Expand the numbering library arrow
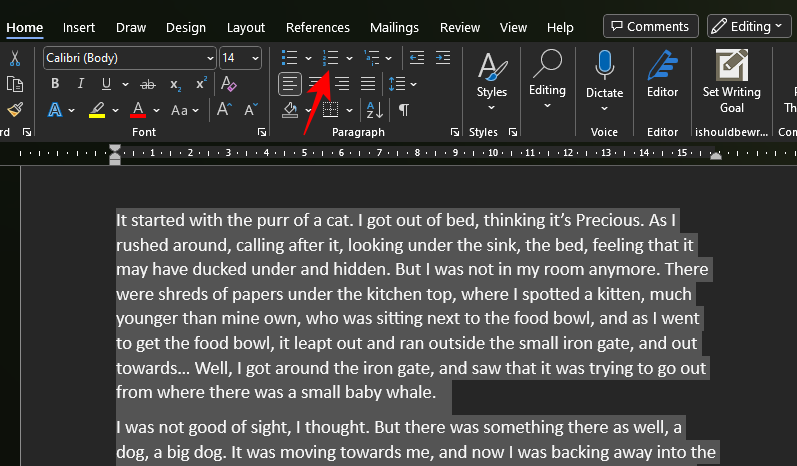The width and height of the screenshot is (797, 466). [349, 58]
